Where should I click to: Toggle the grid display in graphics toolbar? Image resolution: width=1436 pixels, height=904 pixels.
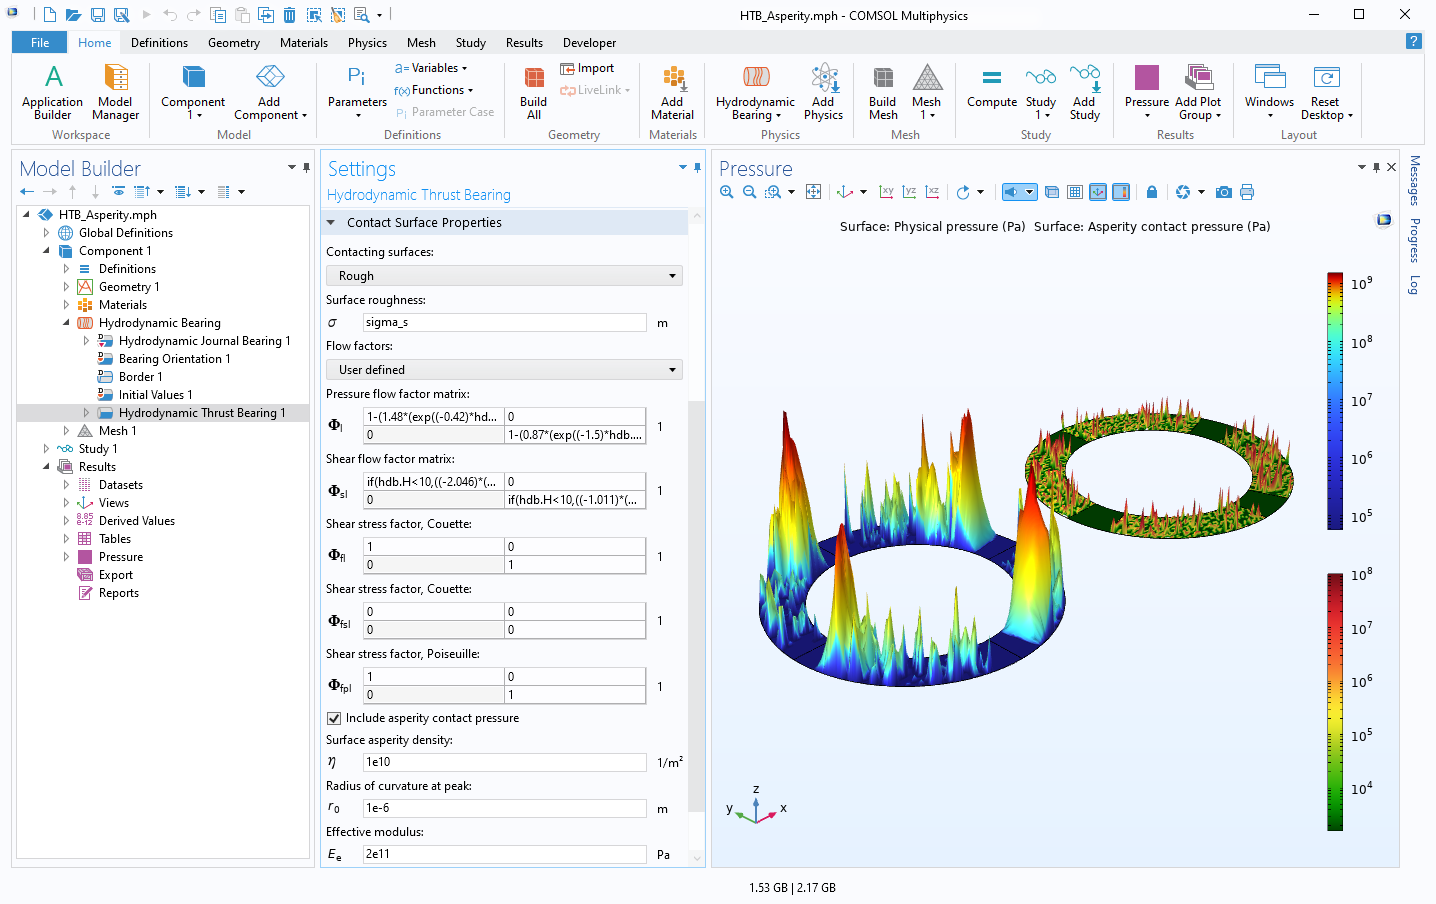pos(1075,192)
